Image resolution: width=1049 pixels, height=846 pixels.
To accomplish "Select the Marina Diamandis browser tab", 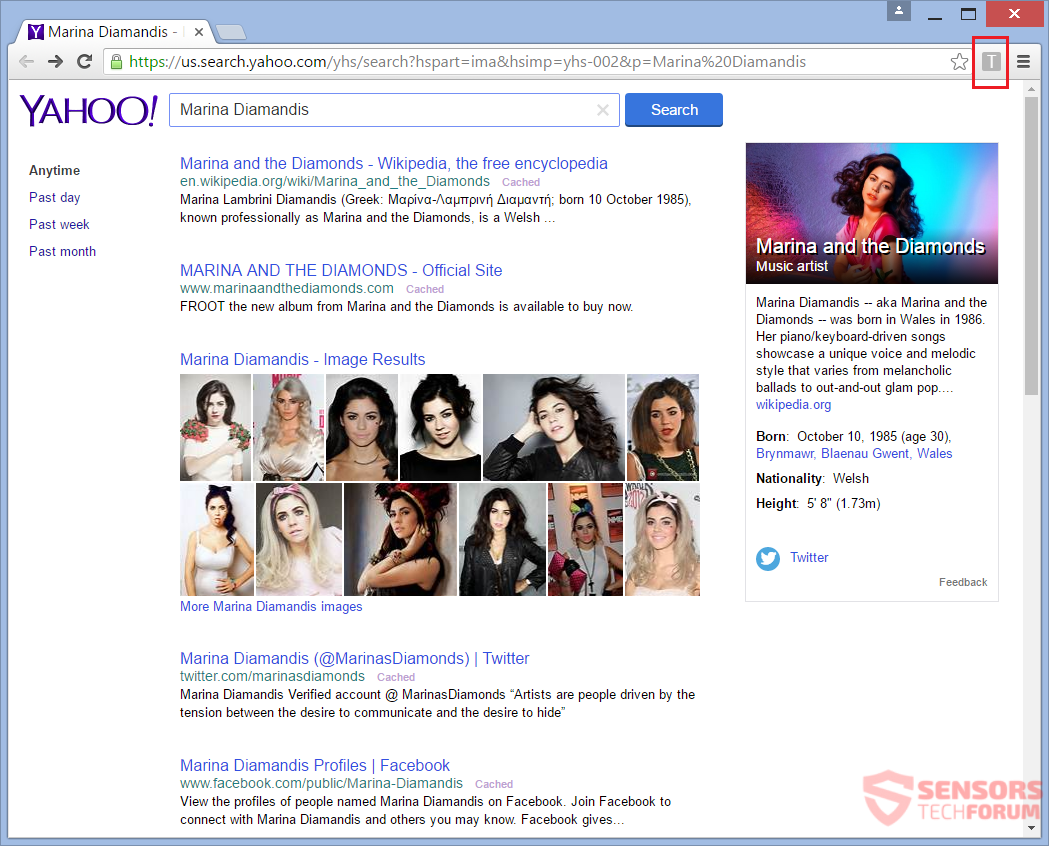I will tap(112, 31).
